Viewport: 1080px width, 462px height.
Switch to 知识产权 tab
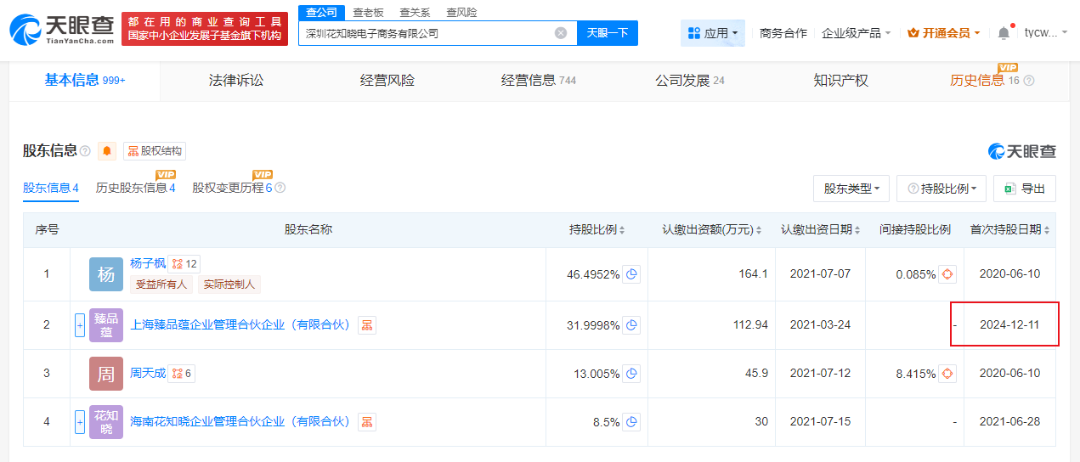840,81
